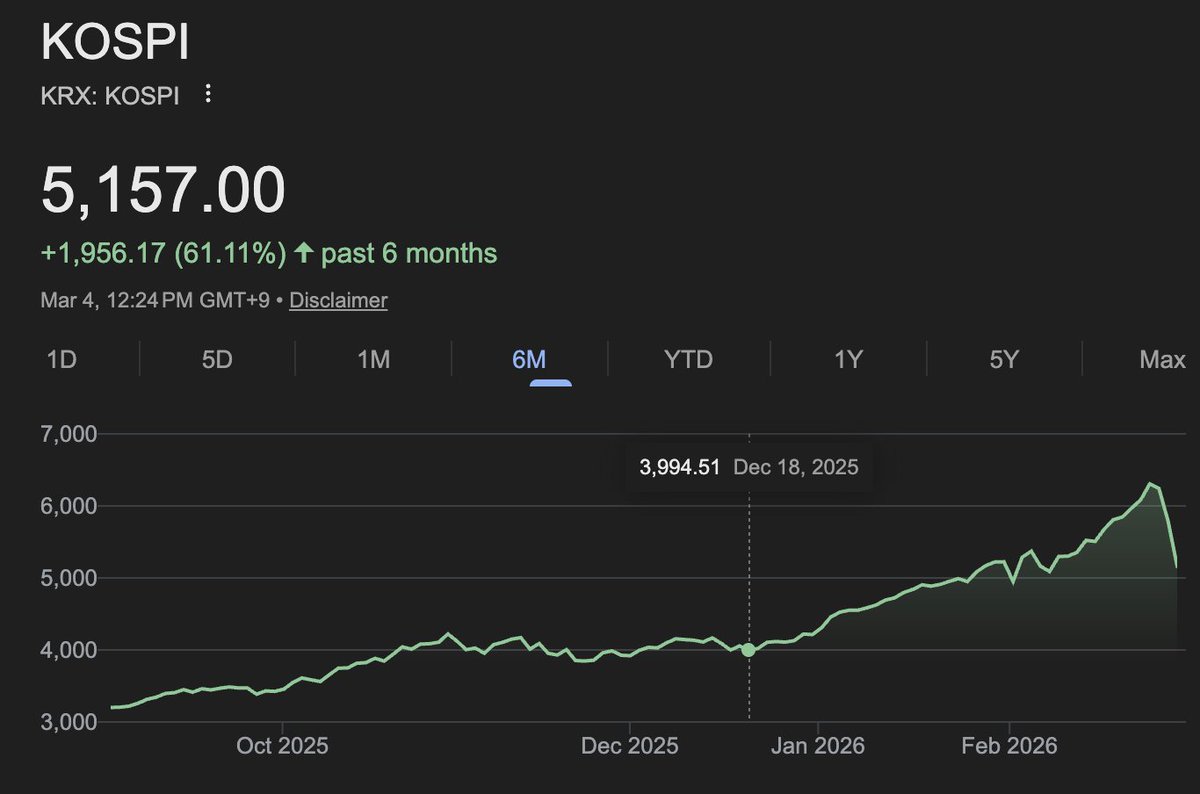Screen dimensions: 1200x794
Task: Show the 1Y chart range
Action: coord(848,359)
